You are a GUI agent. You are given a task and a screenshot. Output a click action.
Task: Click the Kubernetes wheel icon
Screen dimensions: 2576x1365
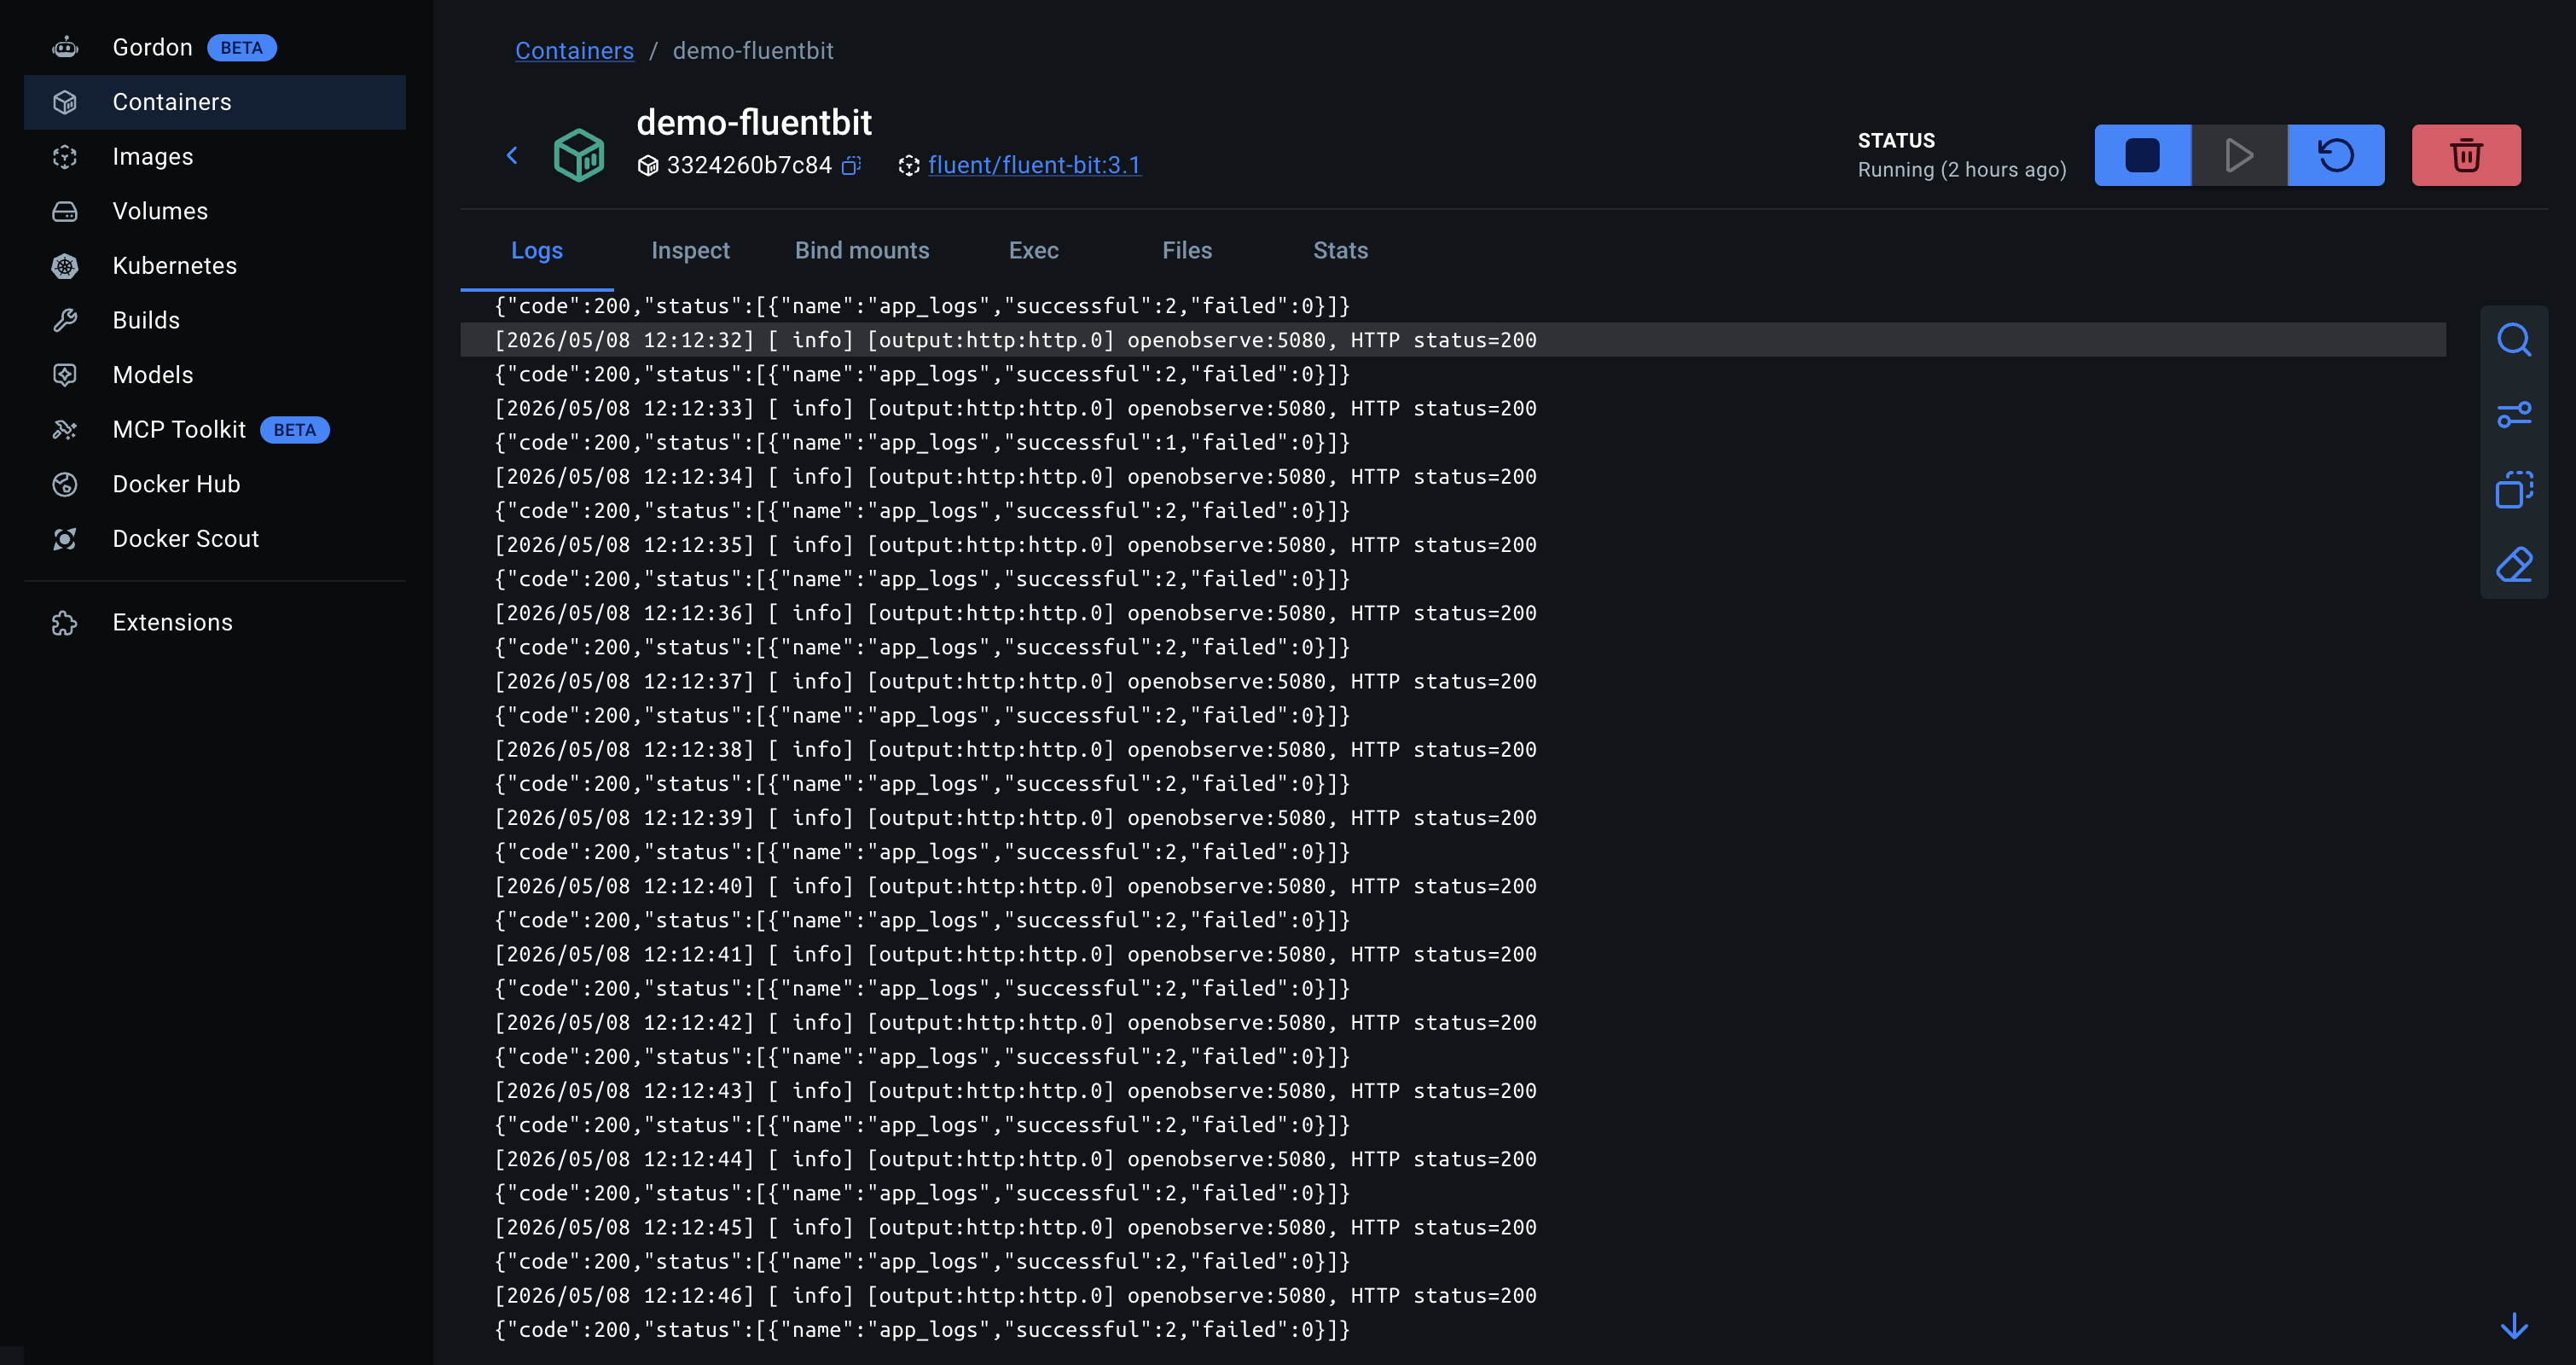[x=65, y=266]
